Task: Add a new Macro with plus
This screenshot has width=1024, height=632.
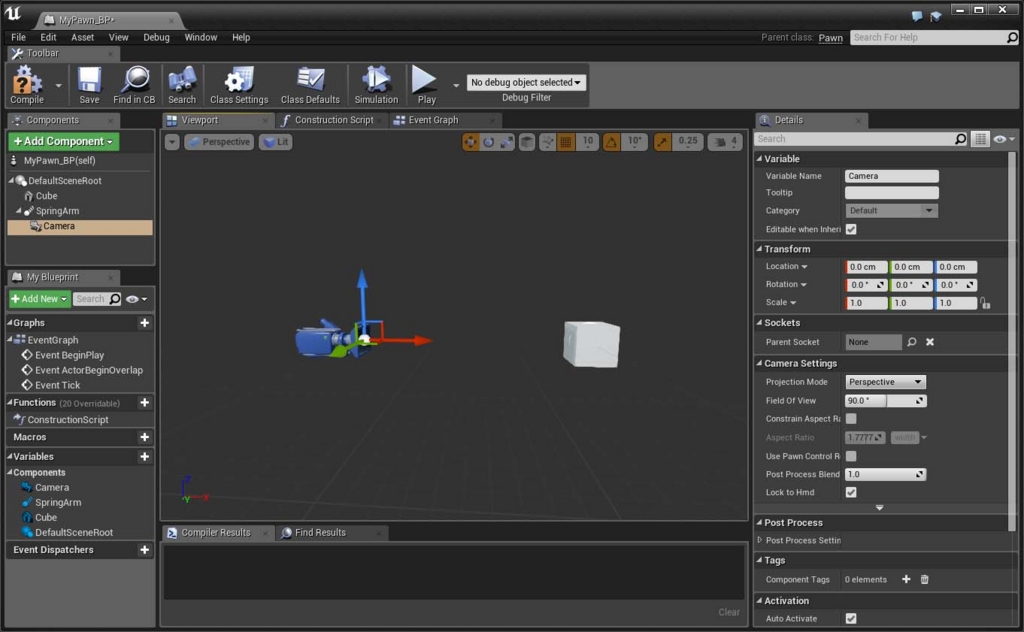Action: click(x=144, y=437)
